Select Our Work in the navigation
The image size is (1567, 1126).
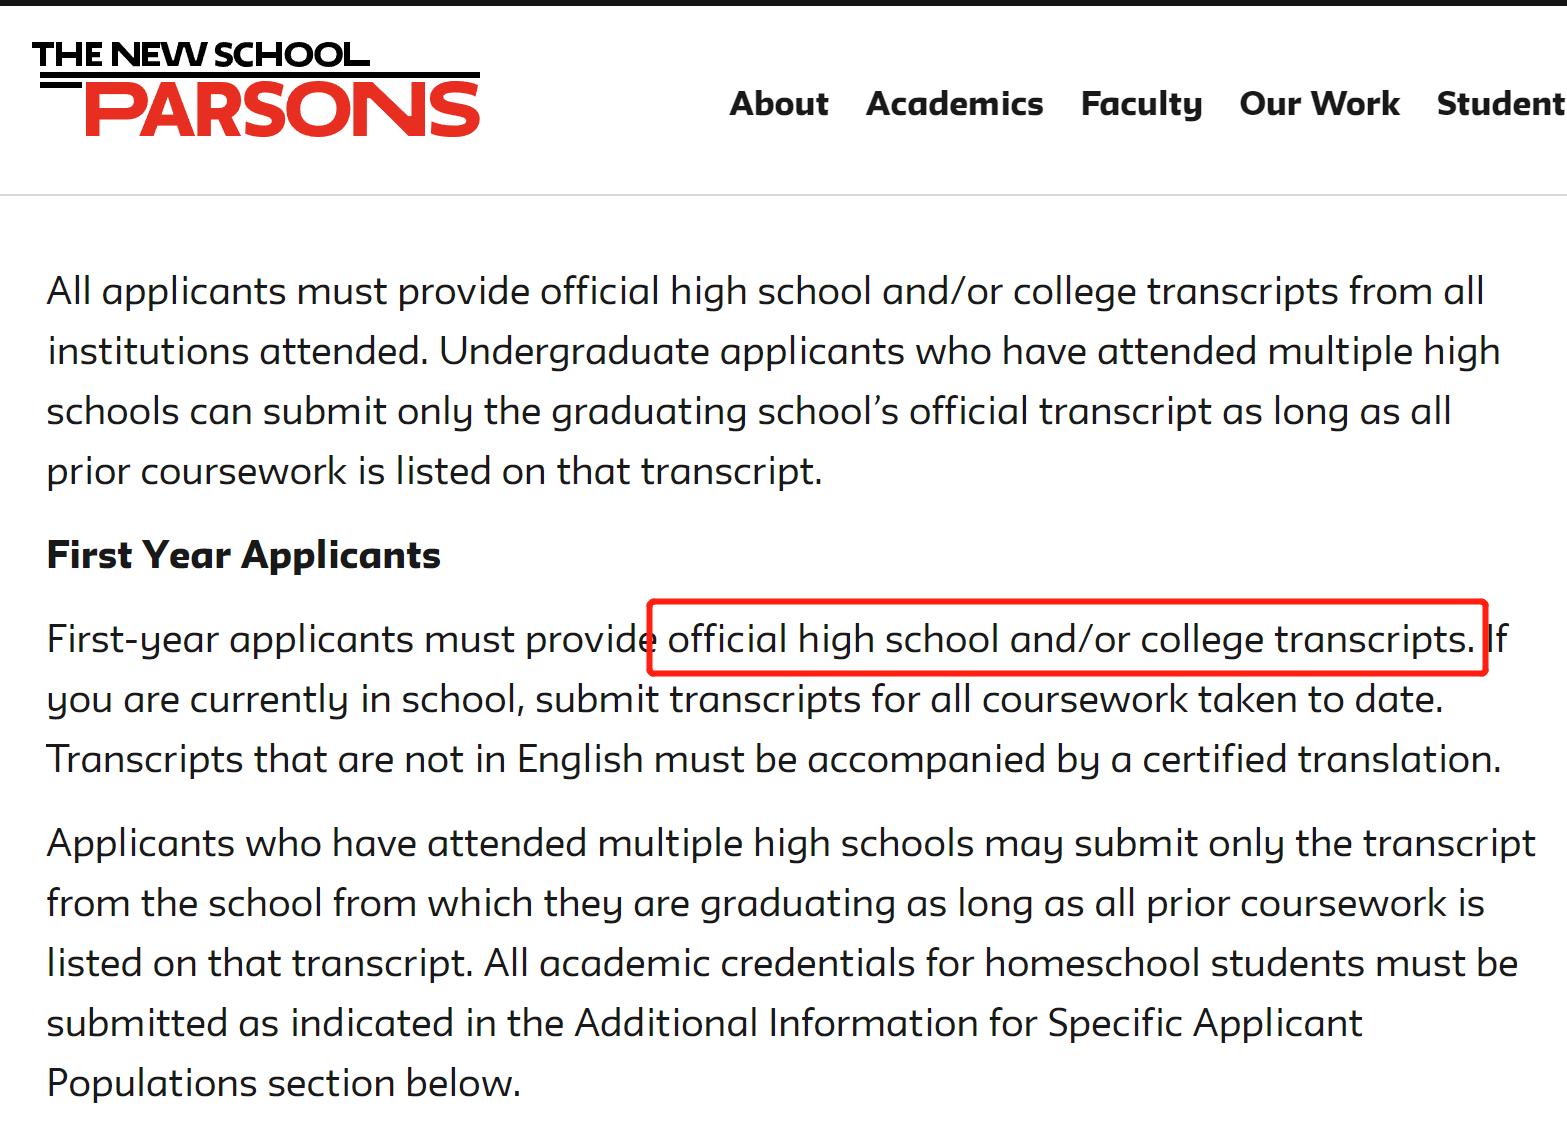click(x=1319, y=104)
